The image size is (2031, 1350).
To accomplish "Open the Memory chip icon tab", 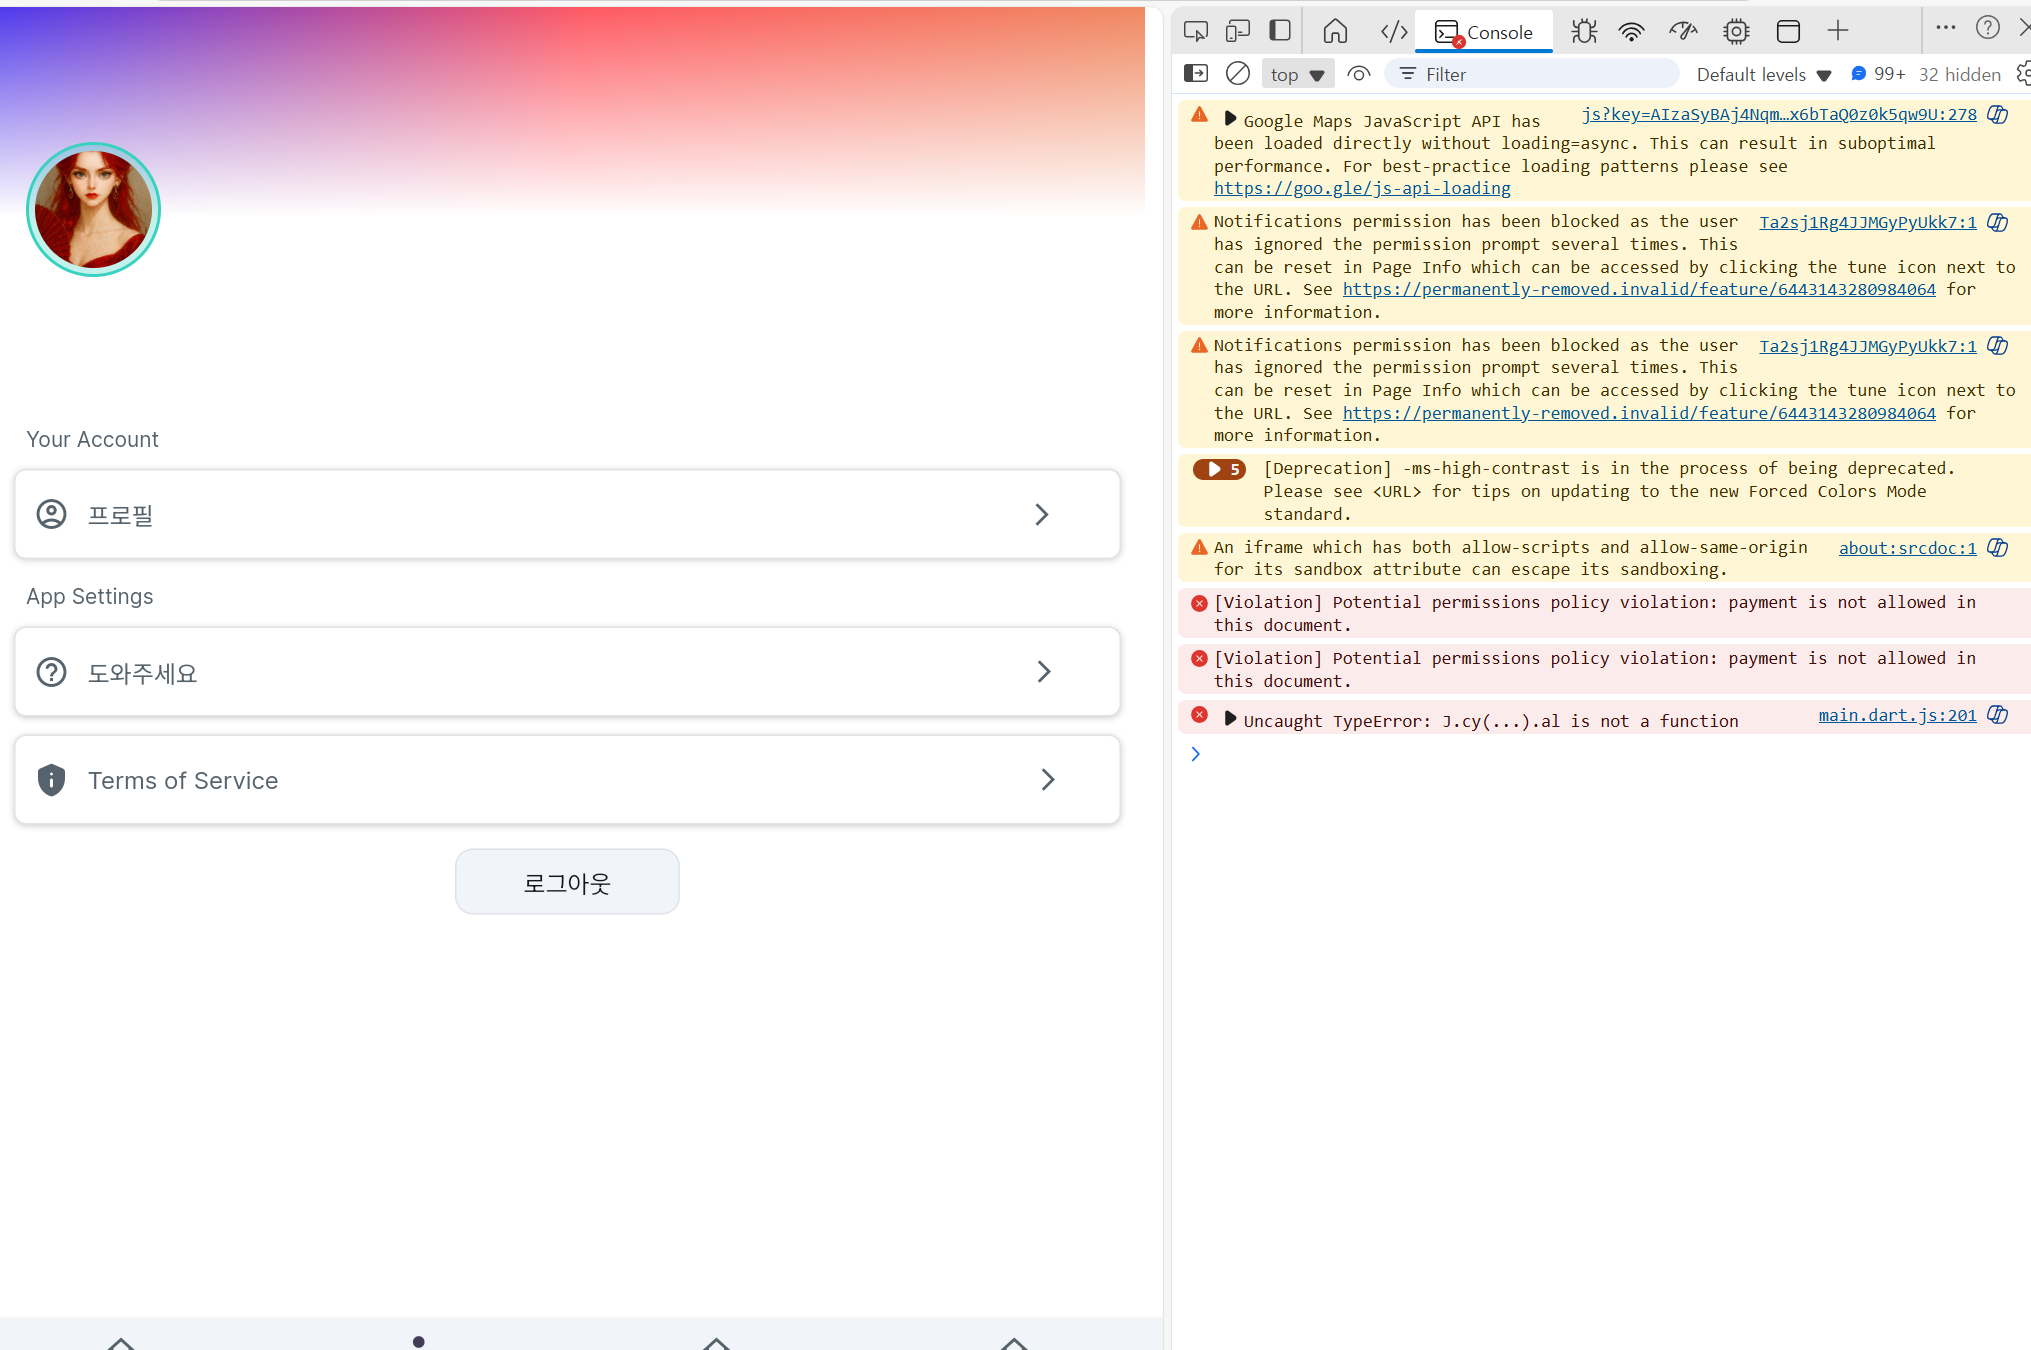I will (x=1736, y=31).
